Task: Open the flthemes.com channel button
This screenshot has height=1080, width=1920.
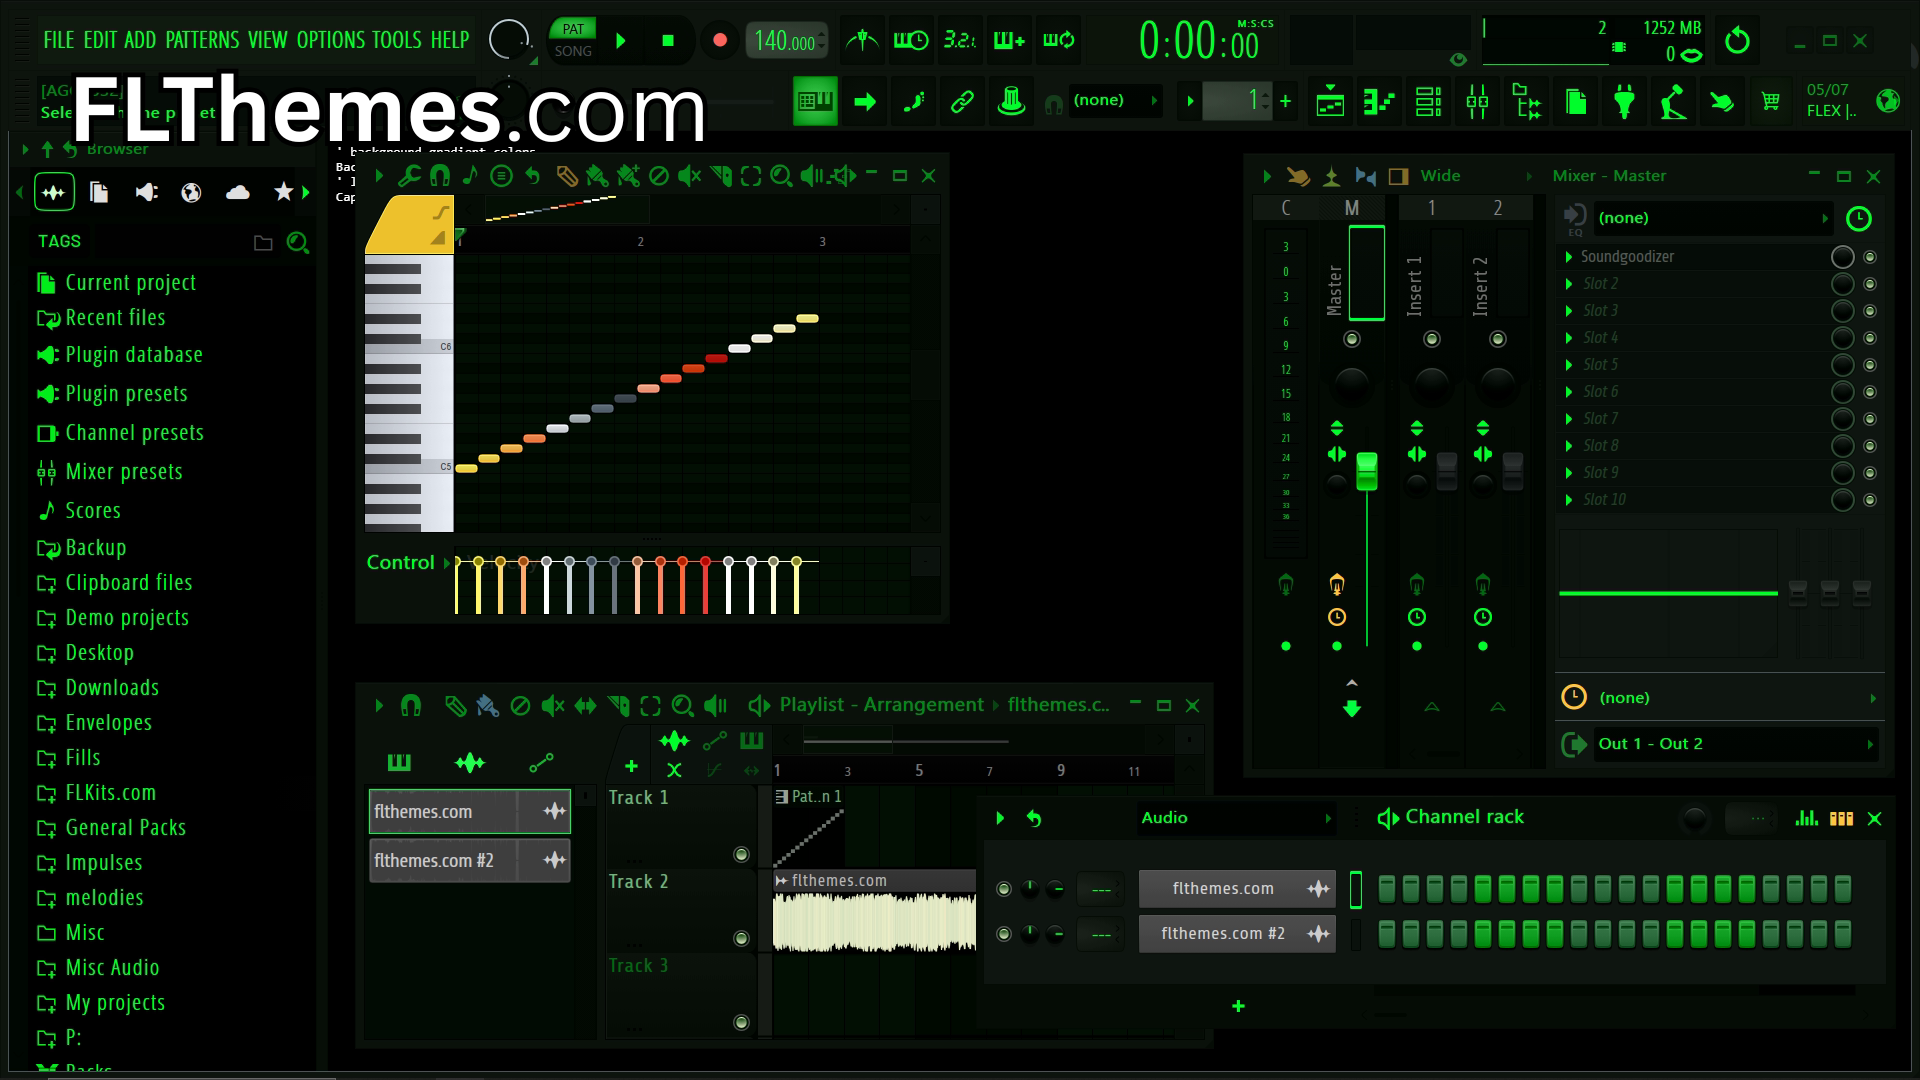Action: (1237, 889)
